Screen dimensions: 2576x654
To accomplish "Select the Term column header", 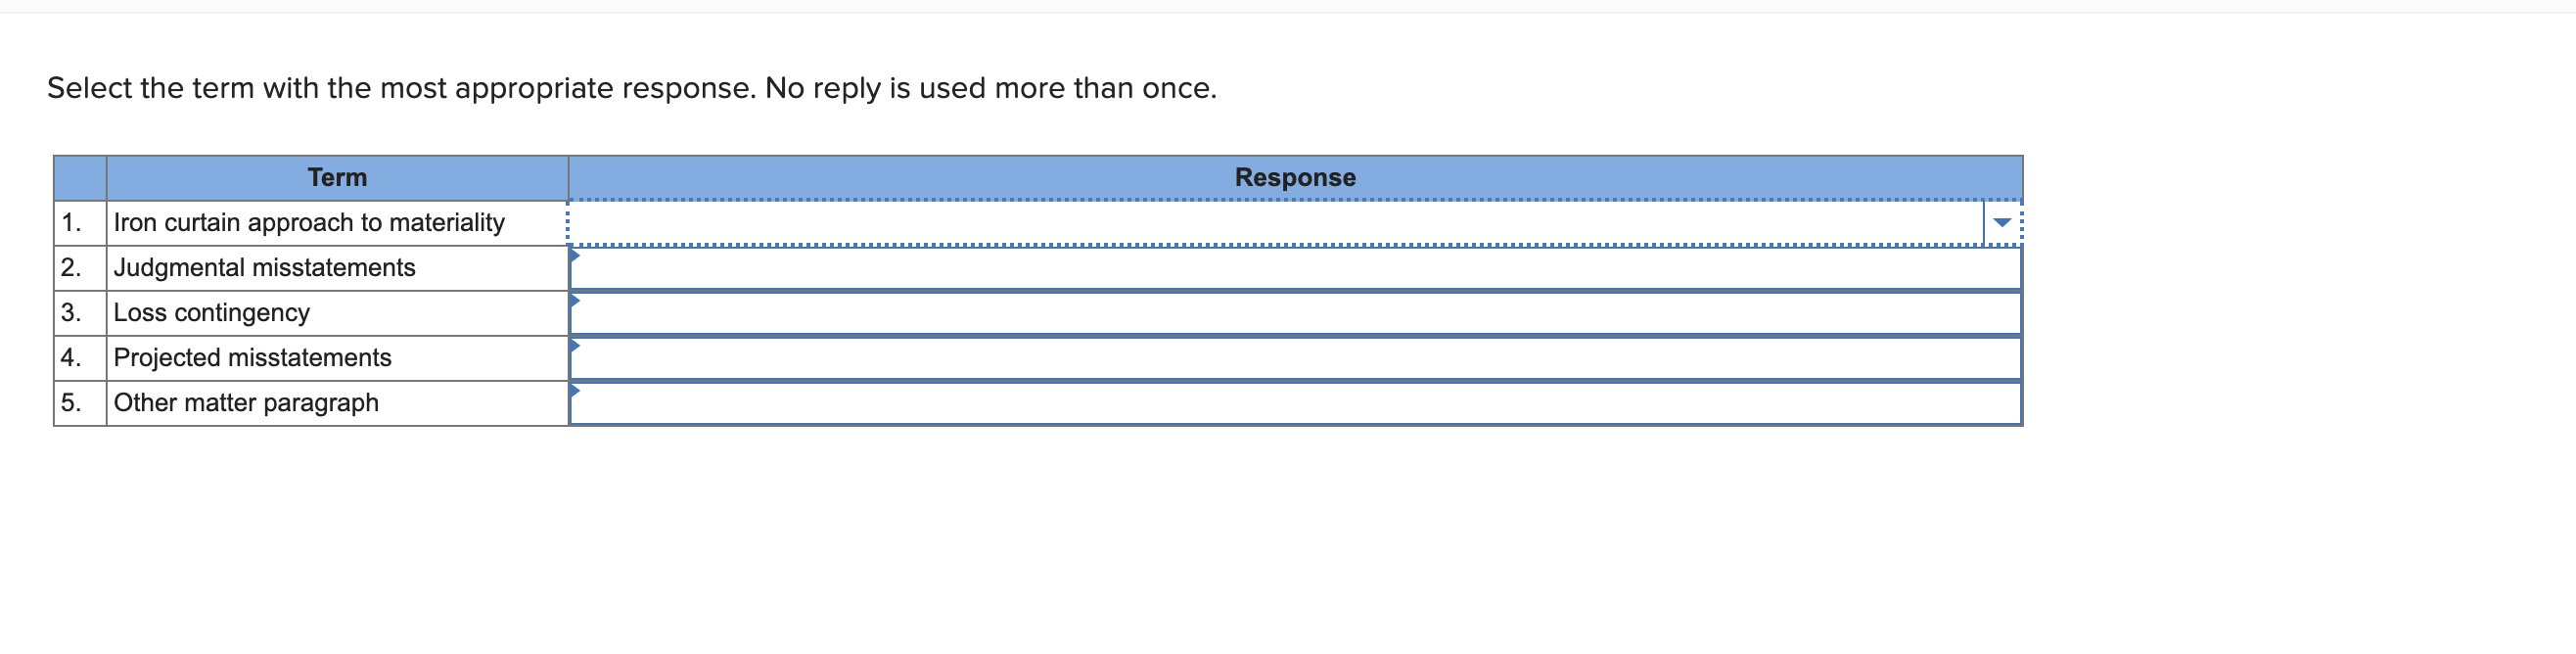I will [336, 177].
